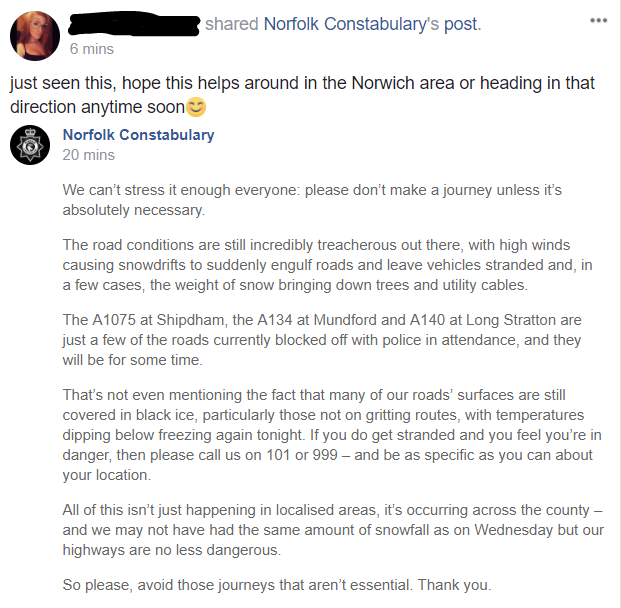Click the "6 mins" share timestamp
Screen dimensions: 621x608
pos(92,48)
